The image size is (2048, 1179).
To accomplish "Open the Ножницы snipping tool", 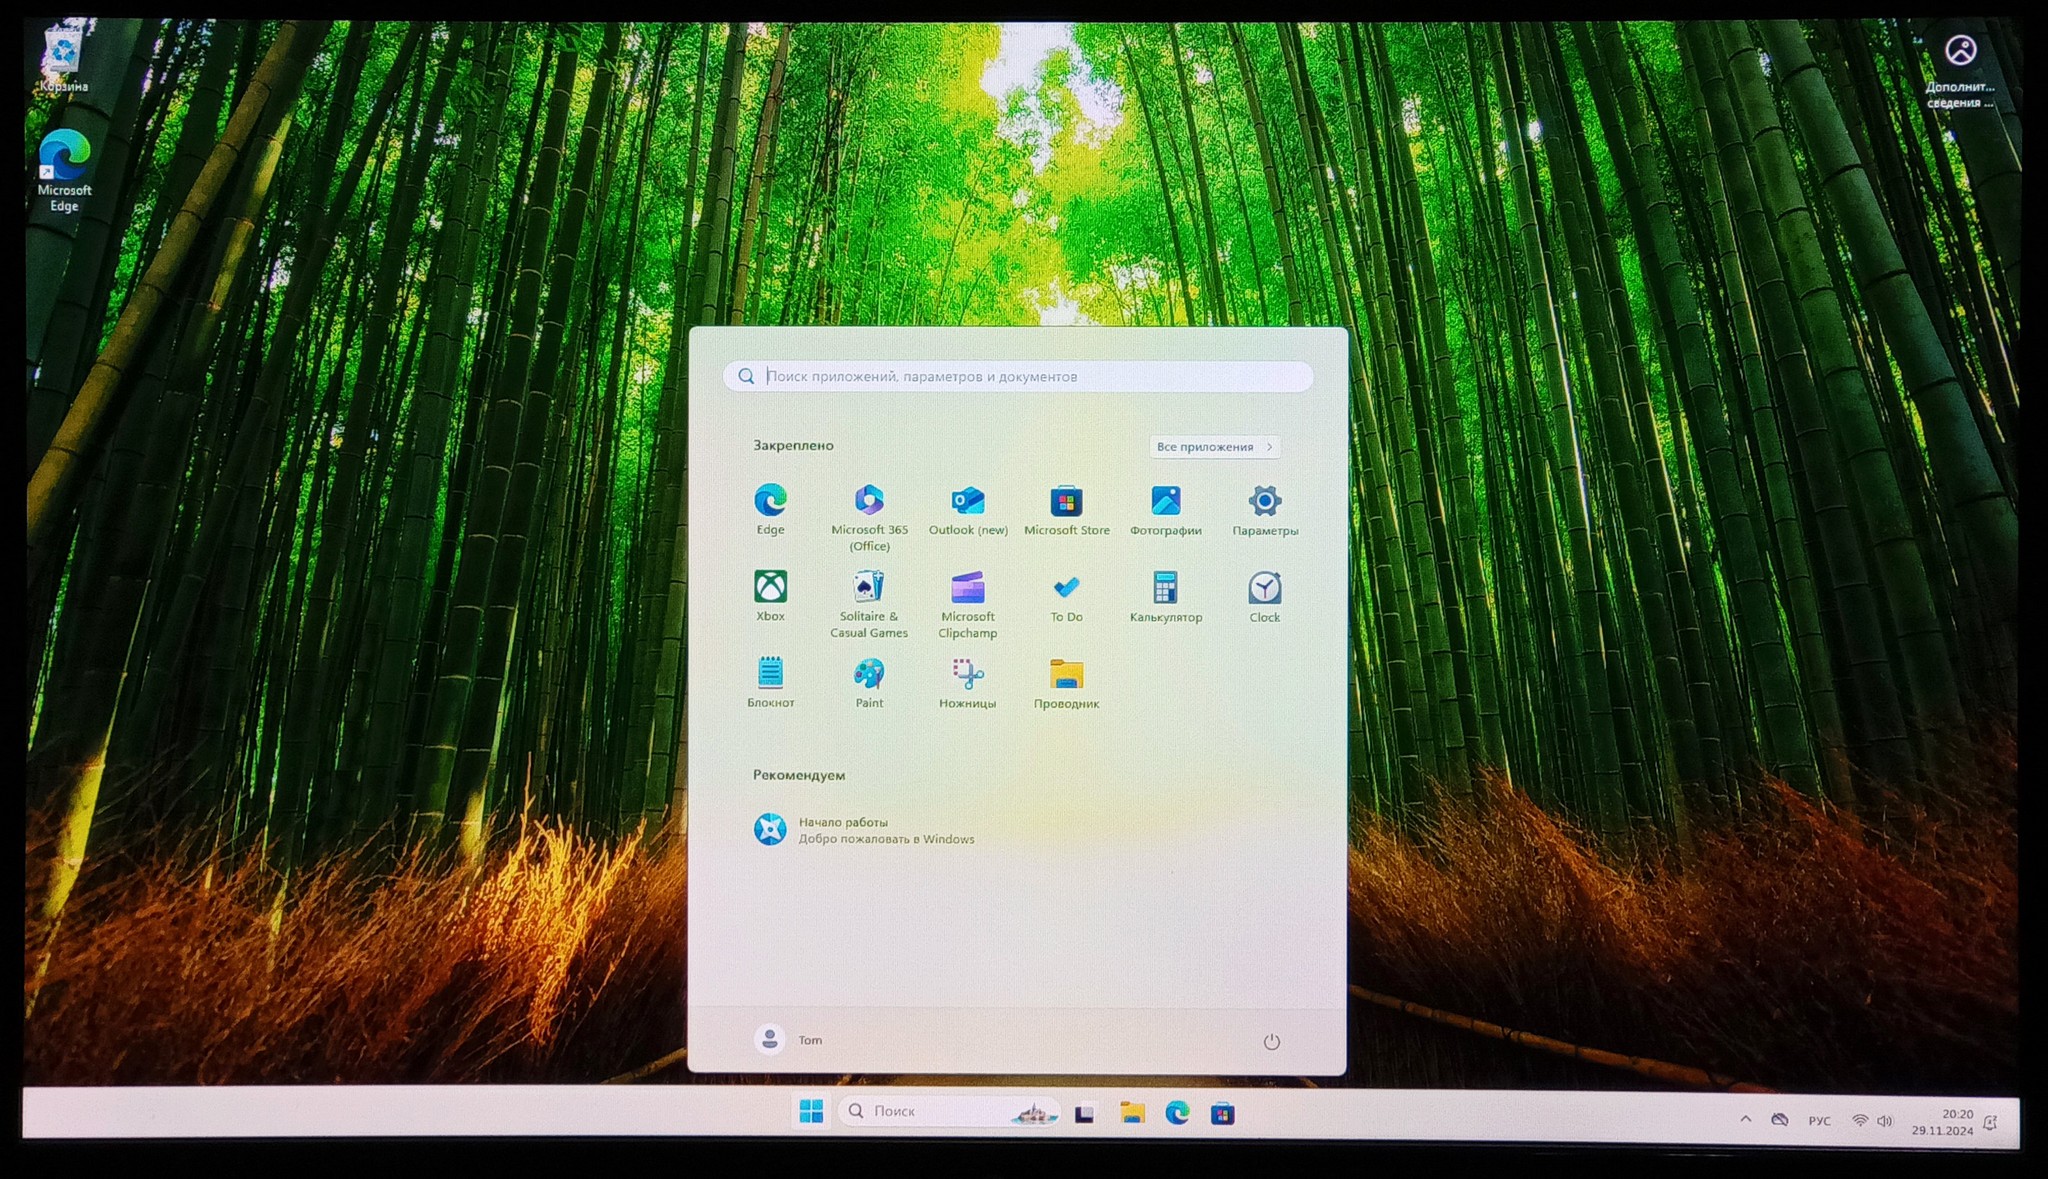I will [x=967, y=675].
